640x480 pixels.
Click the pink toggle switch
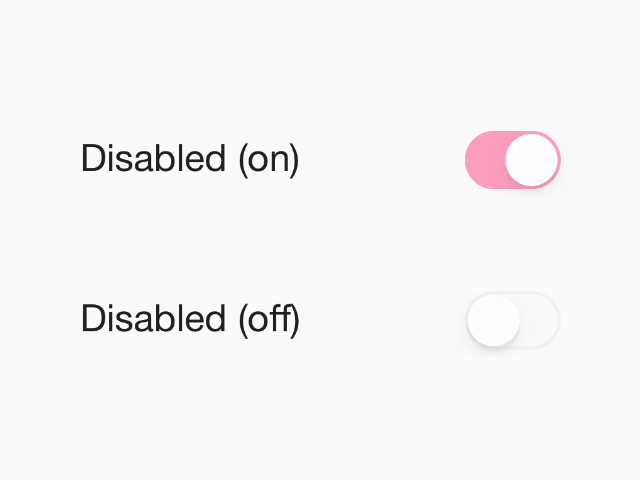coord(512,160)
